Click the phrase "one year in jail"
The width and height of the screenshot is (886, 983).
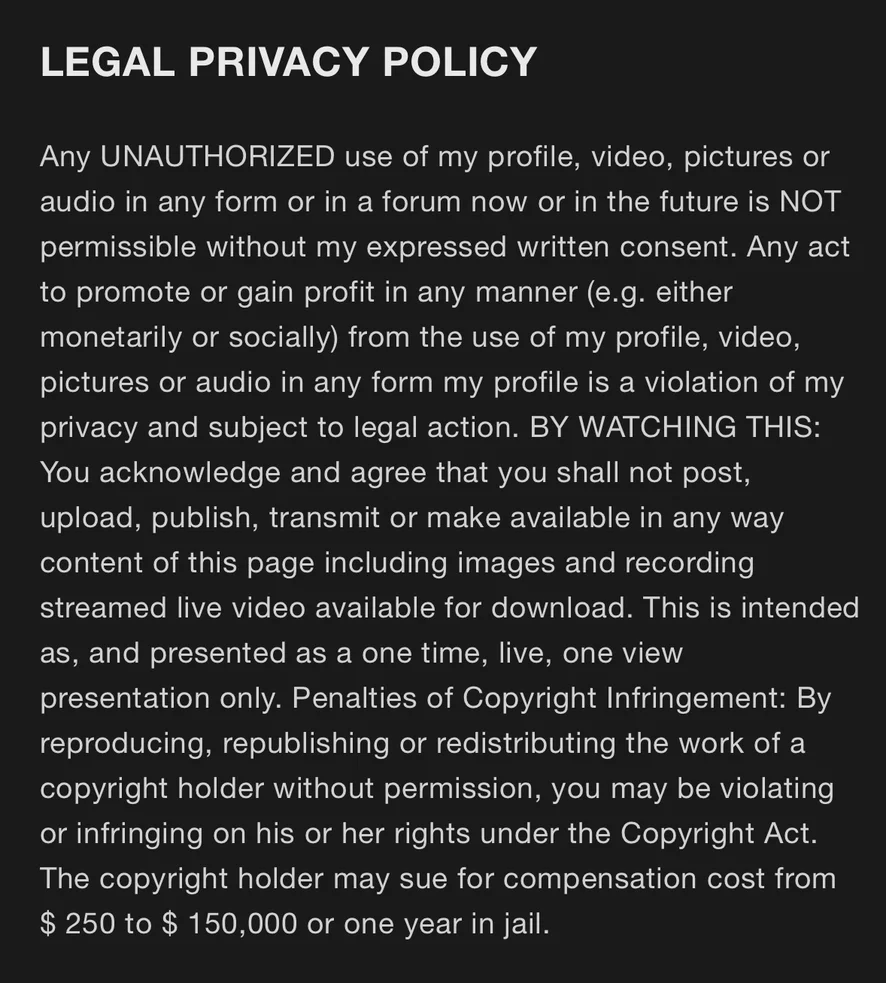click(446, 923)
